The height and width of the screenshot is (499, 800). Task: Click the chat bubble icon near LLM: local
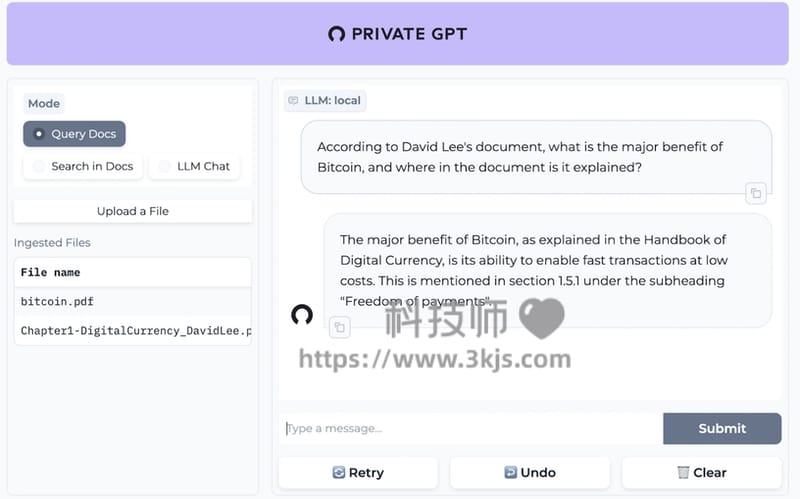(x=293, y=101)
